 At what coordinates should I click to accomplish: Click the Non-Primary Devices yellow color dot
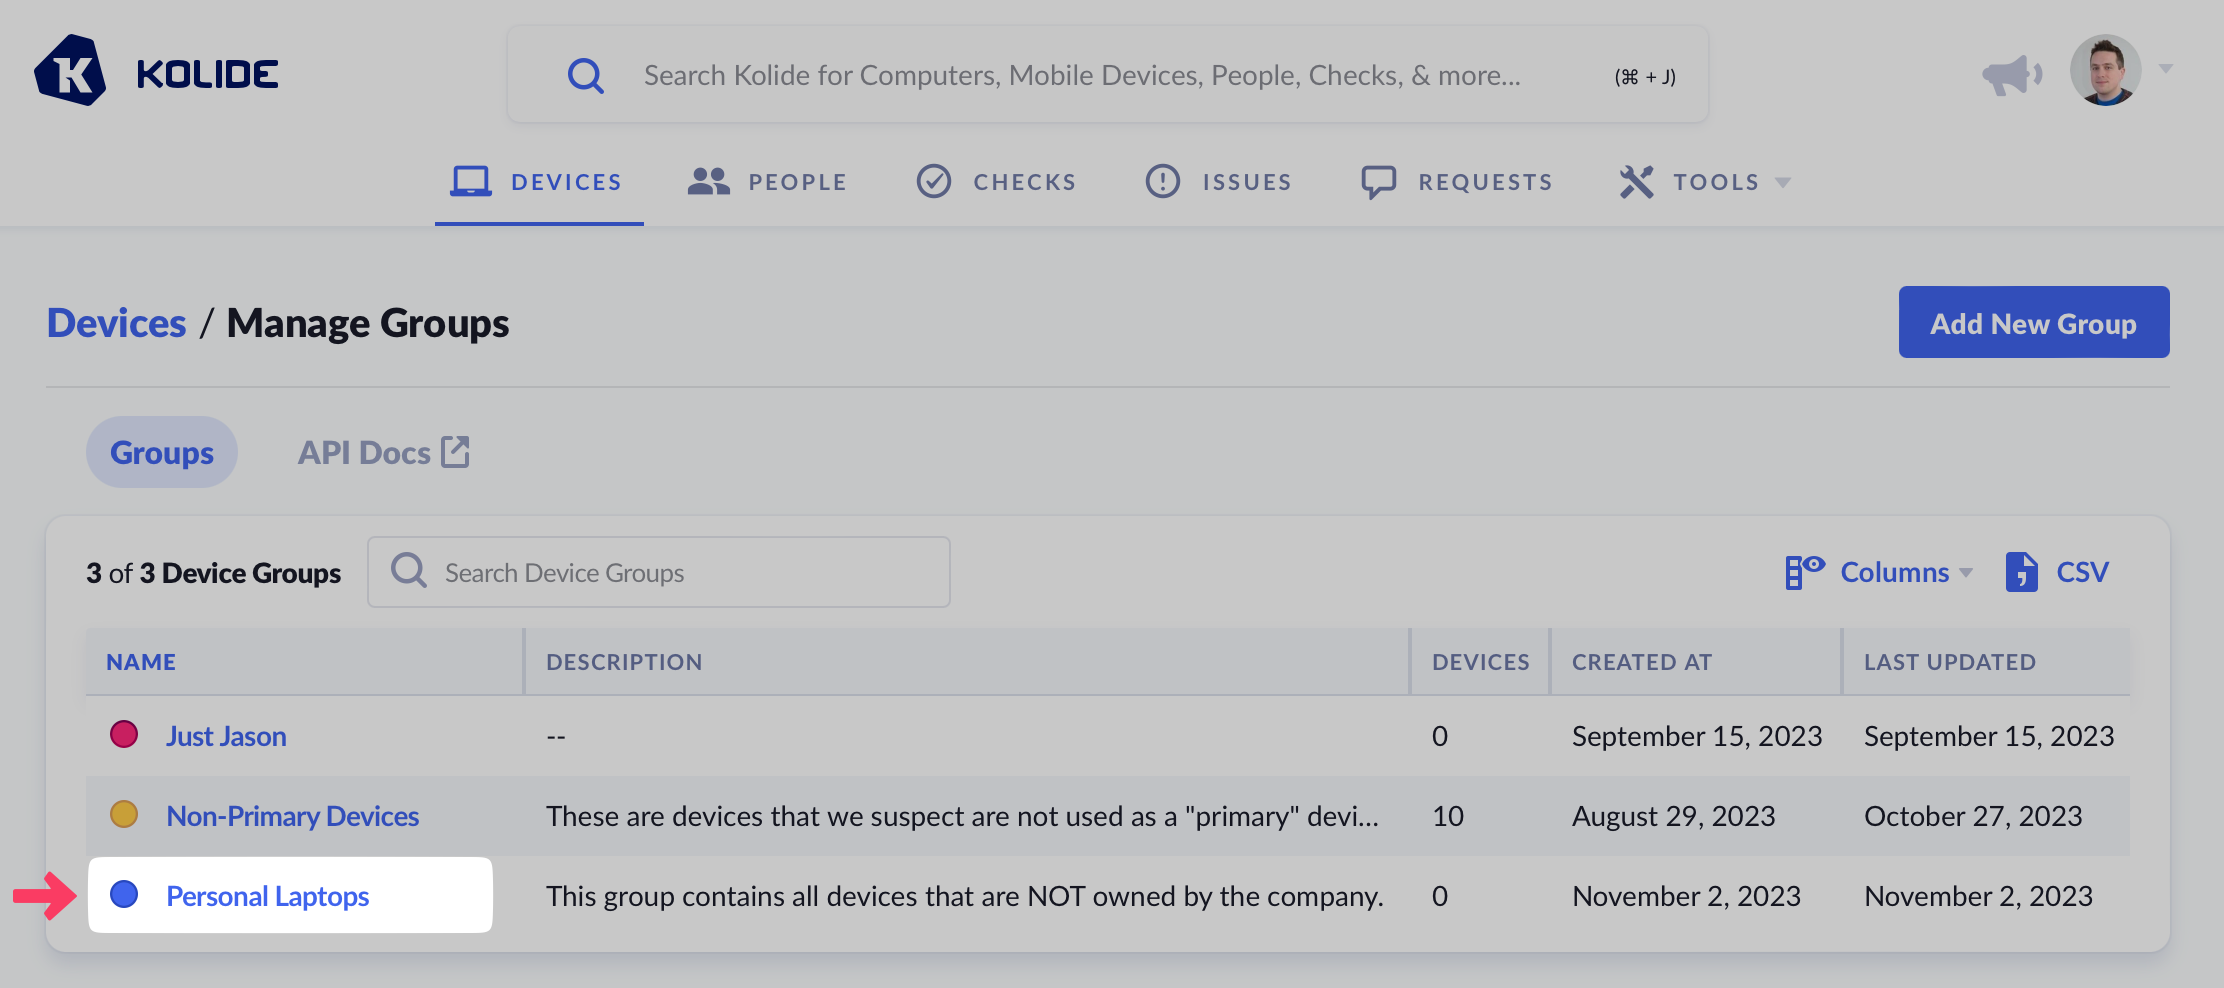[124, 815]
